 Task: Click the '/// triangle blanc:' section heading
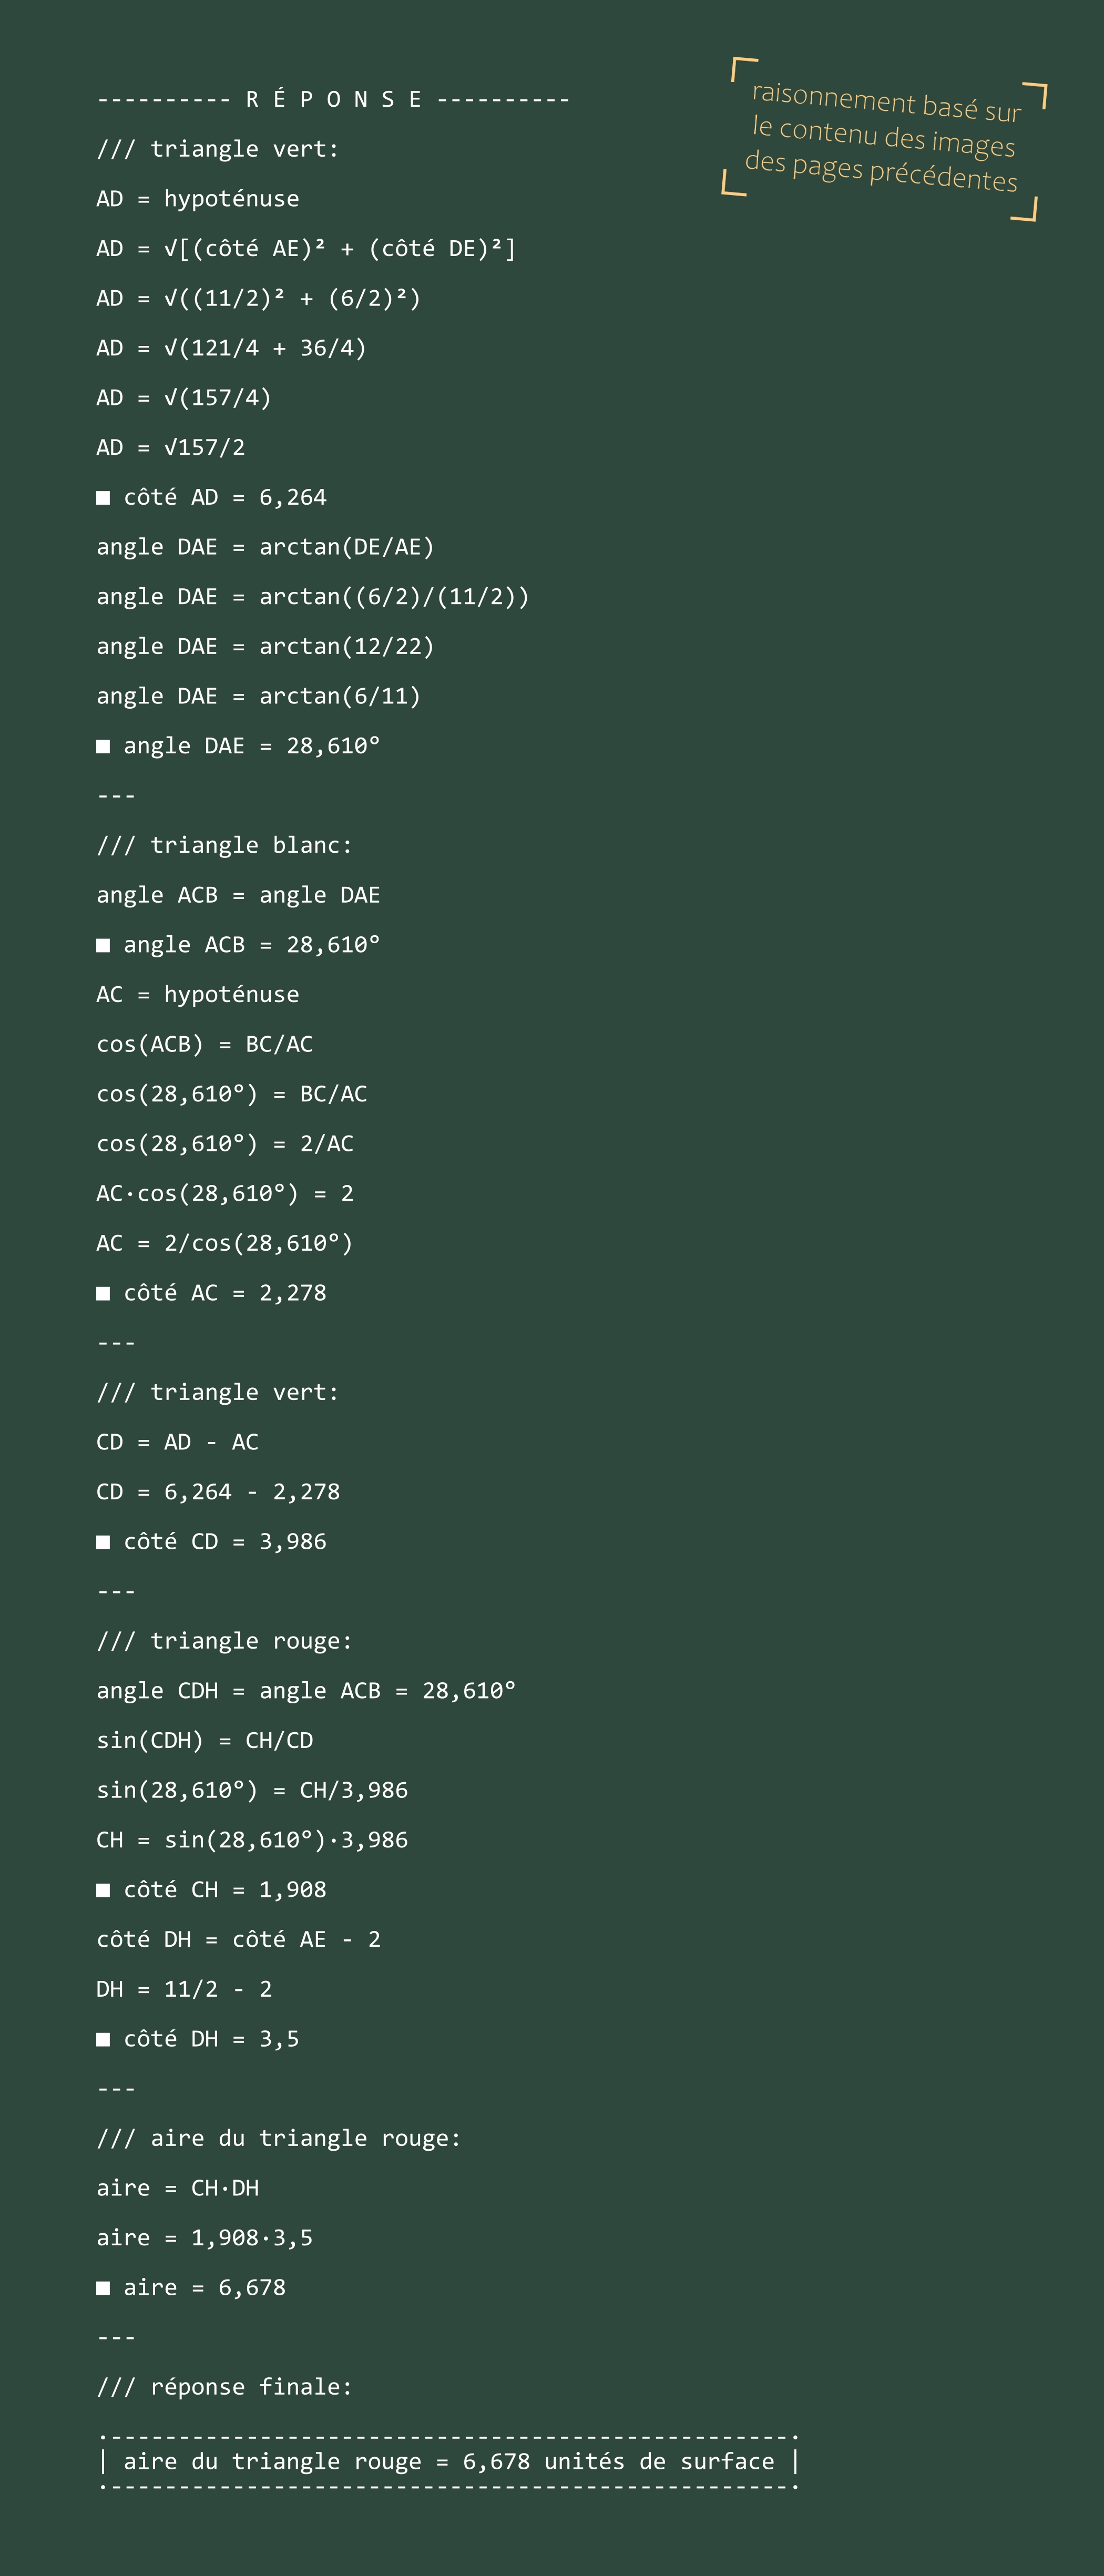click(x=225, y=845)
